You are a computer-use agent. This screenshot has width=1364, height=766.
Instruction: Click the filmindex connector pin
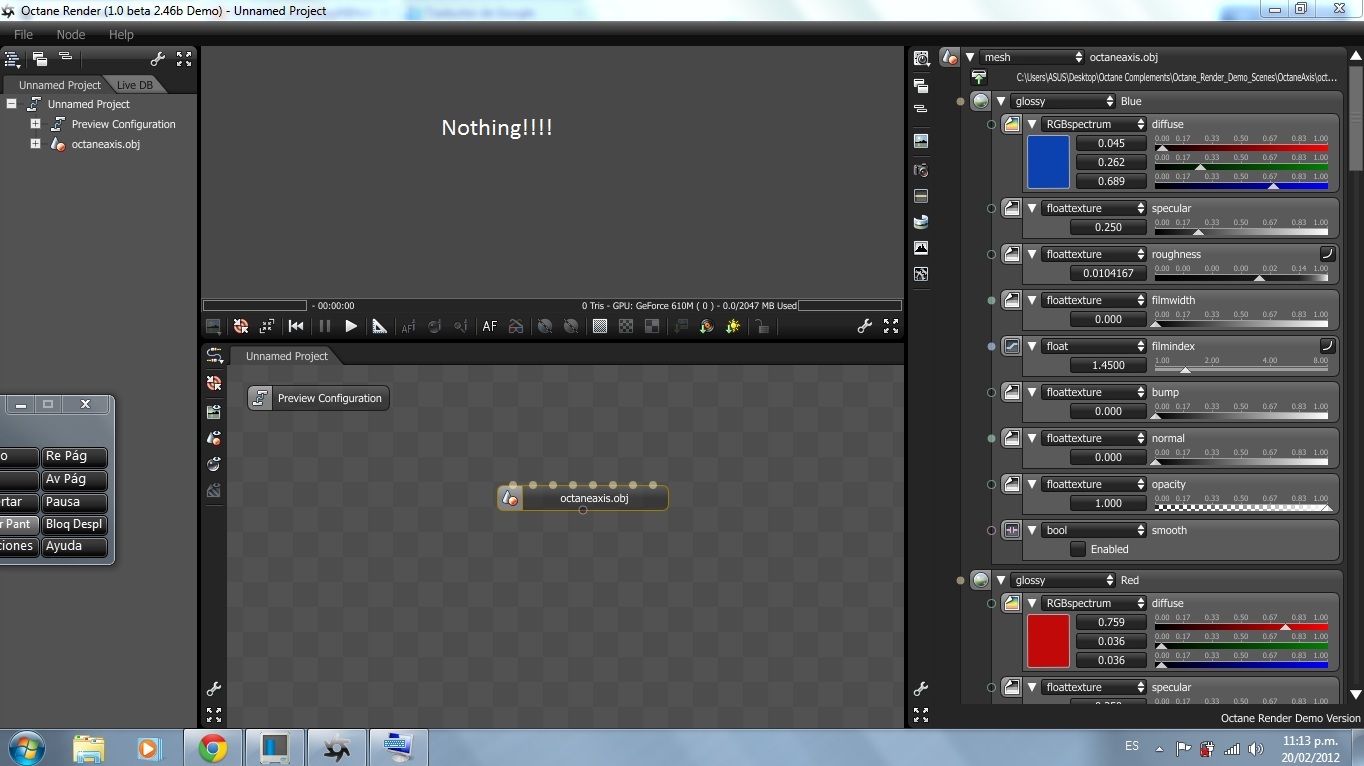pyautogui.click(x=991, y=346)
